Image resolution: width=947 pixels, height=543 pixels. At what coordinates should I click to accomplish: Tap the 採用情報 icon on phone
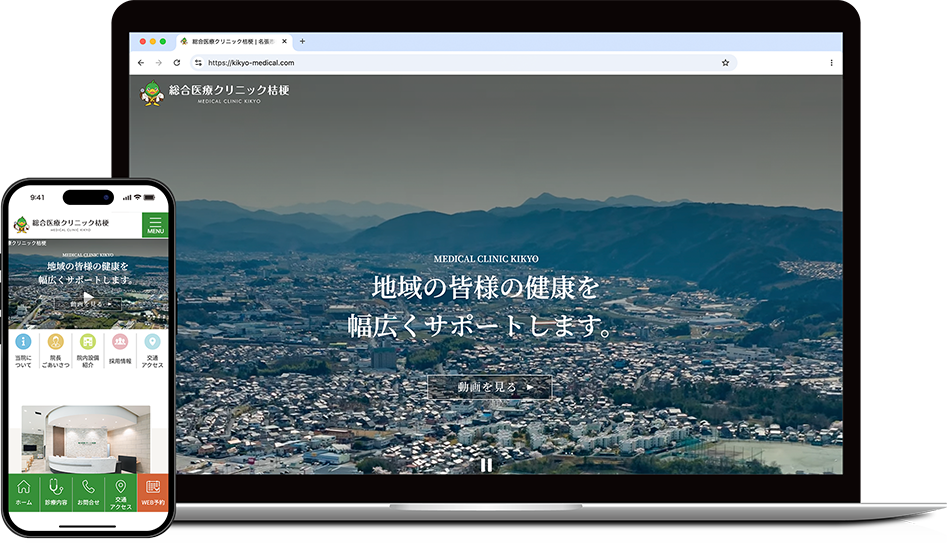click(x=120, y=342)
